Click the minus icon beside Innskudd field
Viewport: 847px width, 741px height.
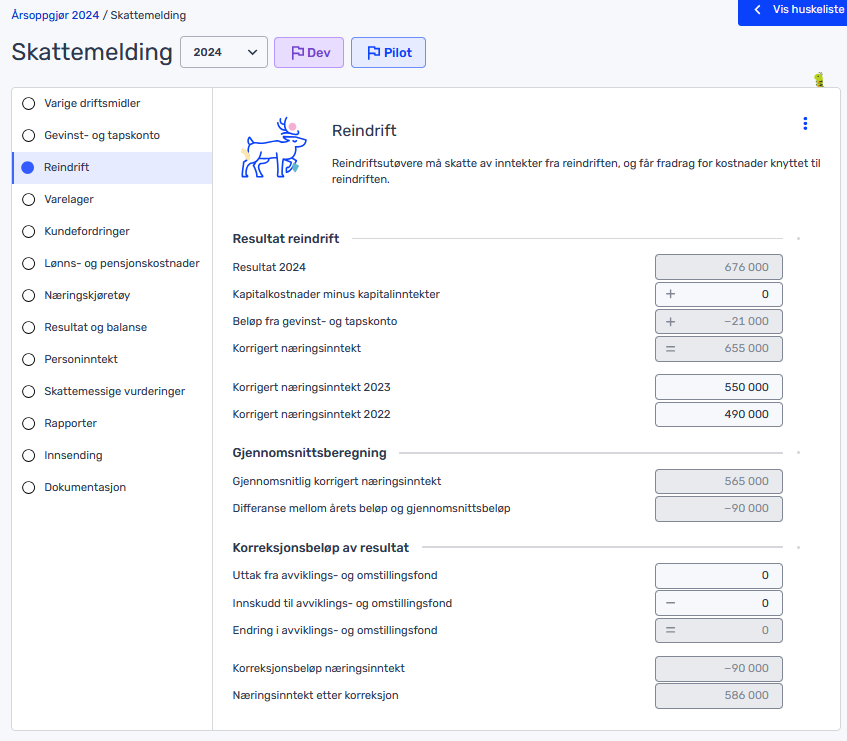click(670, 603)
